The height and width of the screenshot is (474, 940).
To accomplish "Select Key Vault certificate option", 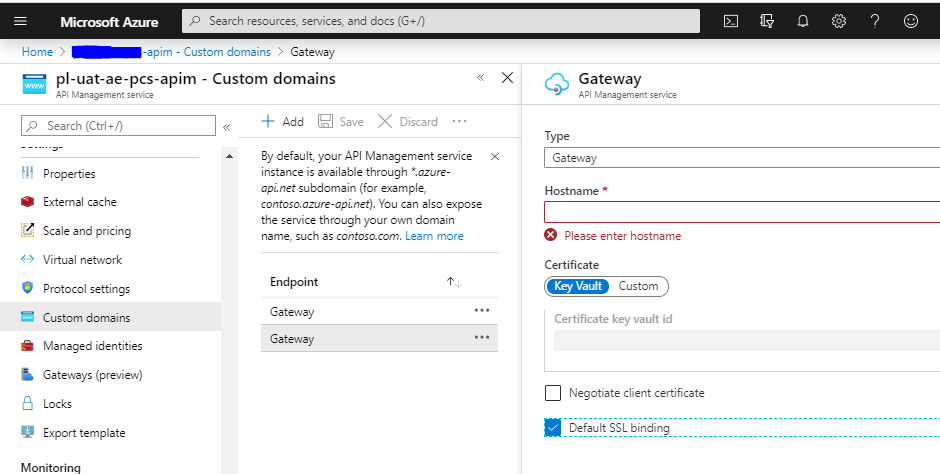I will (578, 286).
